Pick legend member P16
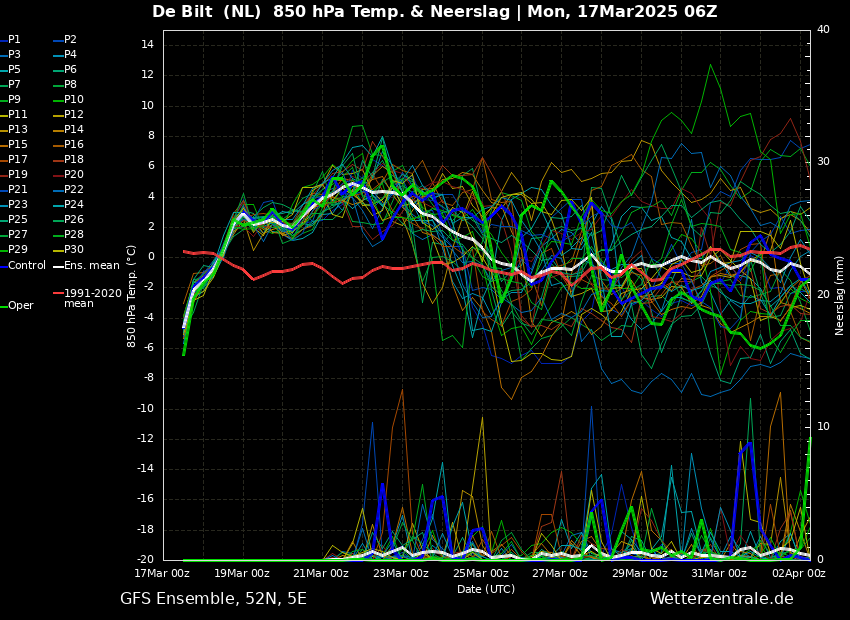This screenshot has width=850, height=620. [68, 144]
